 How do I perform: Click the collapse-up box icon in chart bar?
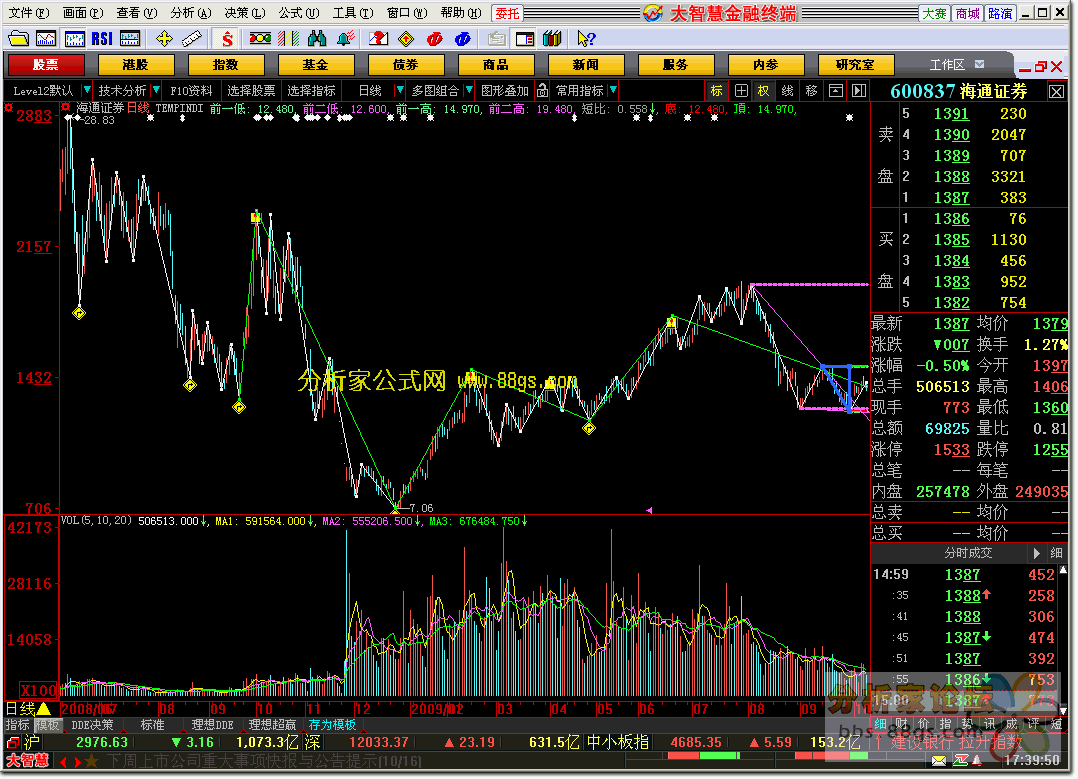point(836,90)
